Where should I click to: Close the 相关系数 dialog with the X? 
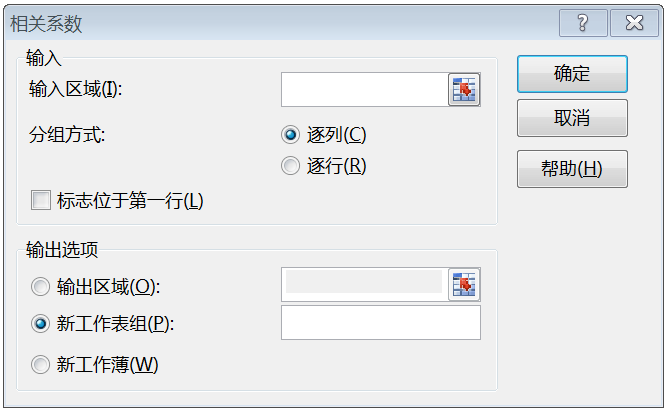[634, 24]
